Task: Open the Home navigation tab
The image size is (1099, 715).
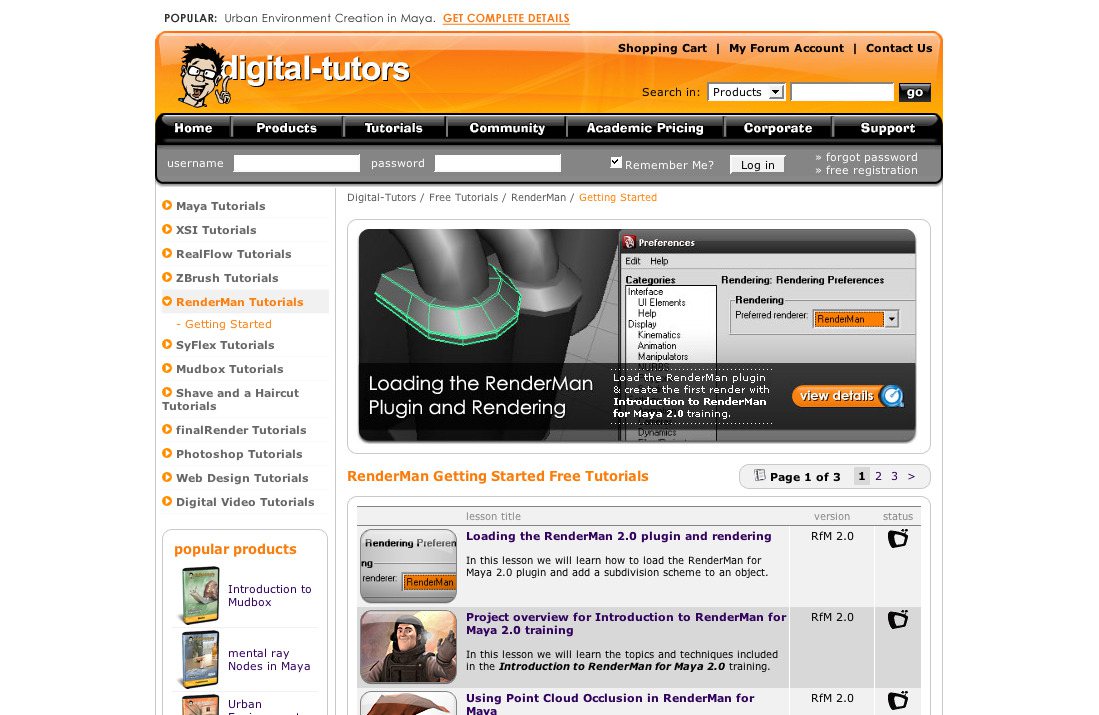Action: coord(193,128)
